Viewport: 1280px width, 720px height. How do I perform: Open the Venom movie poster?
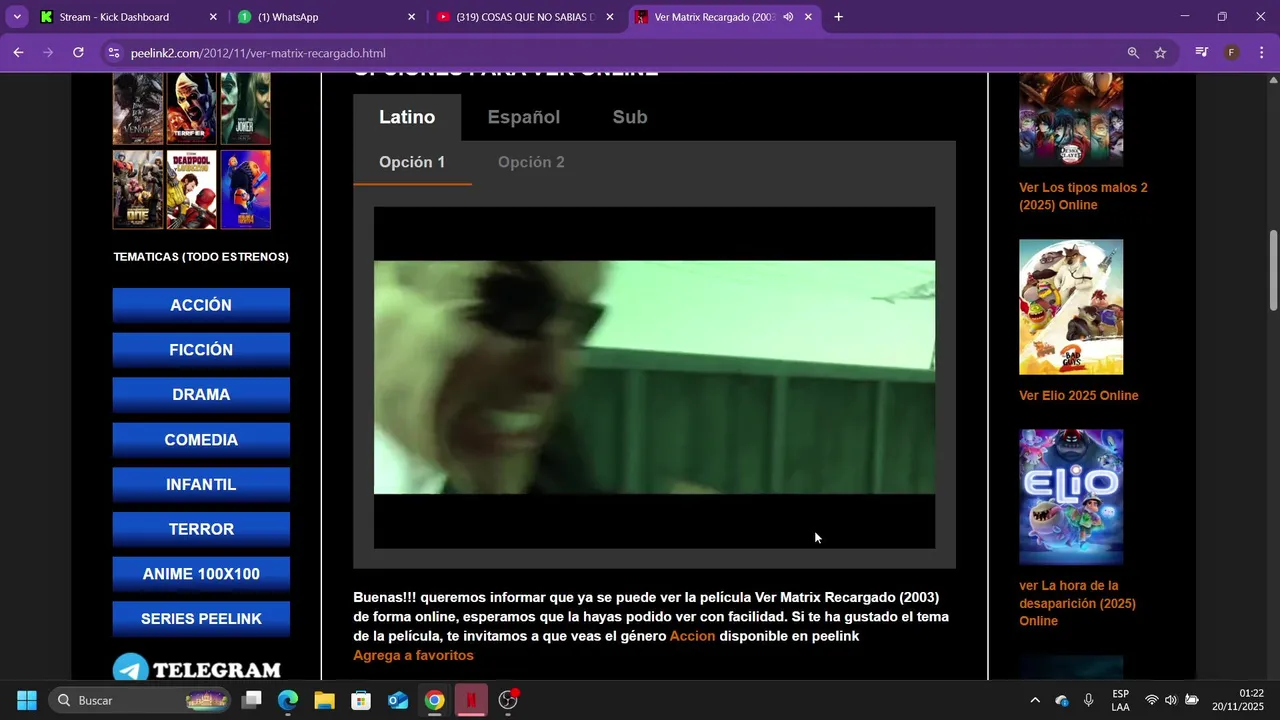point(138,108)
